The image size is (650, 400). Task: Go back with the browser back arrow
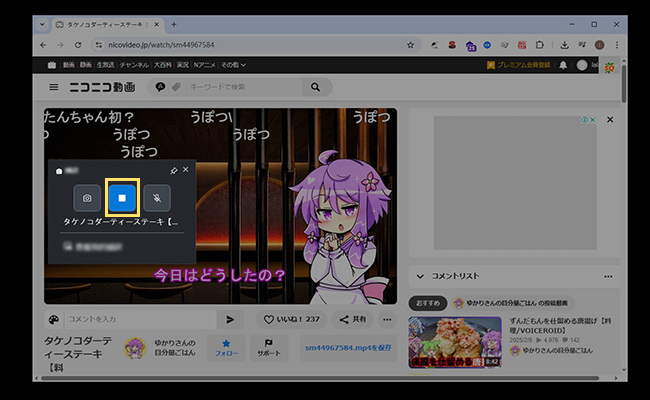point(43,45)
